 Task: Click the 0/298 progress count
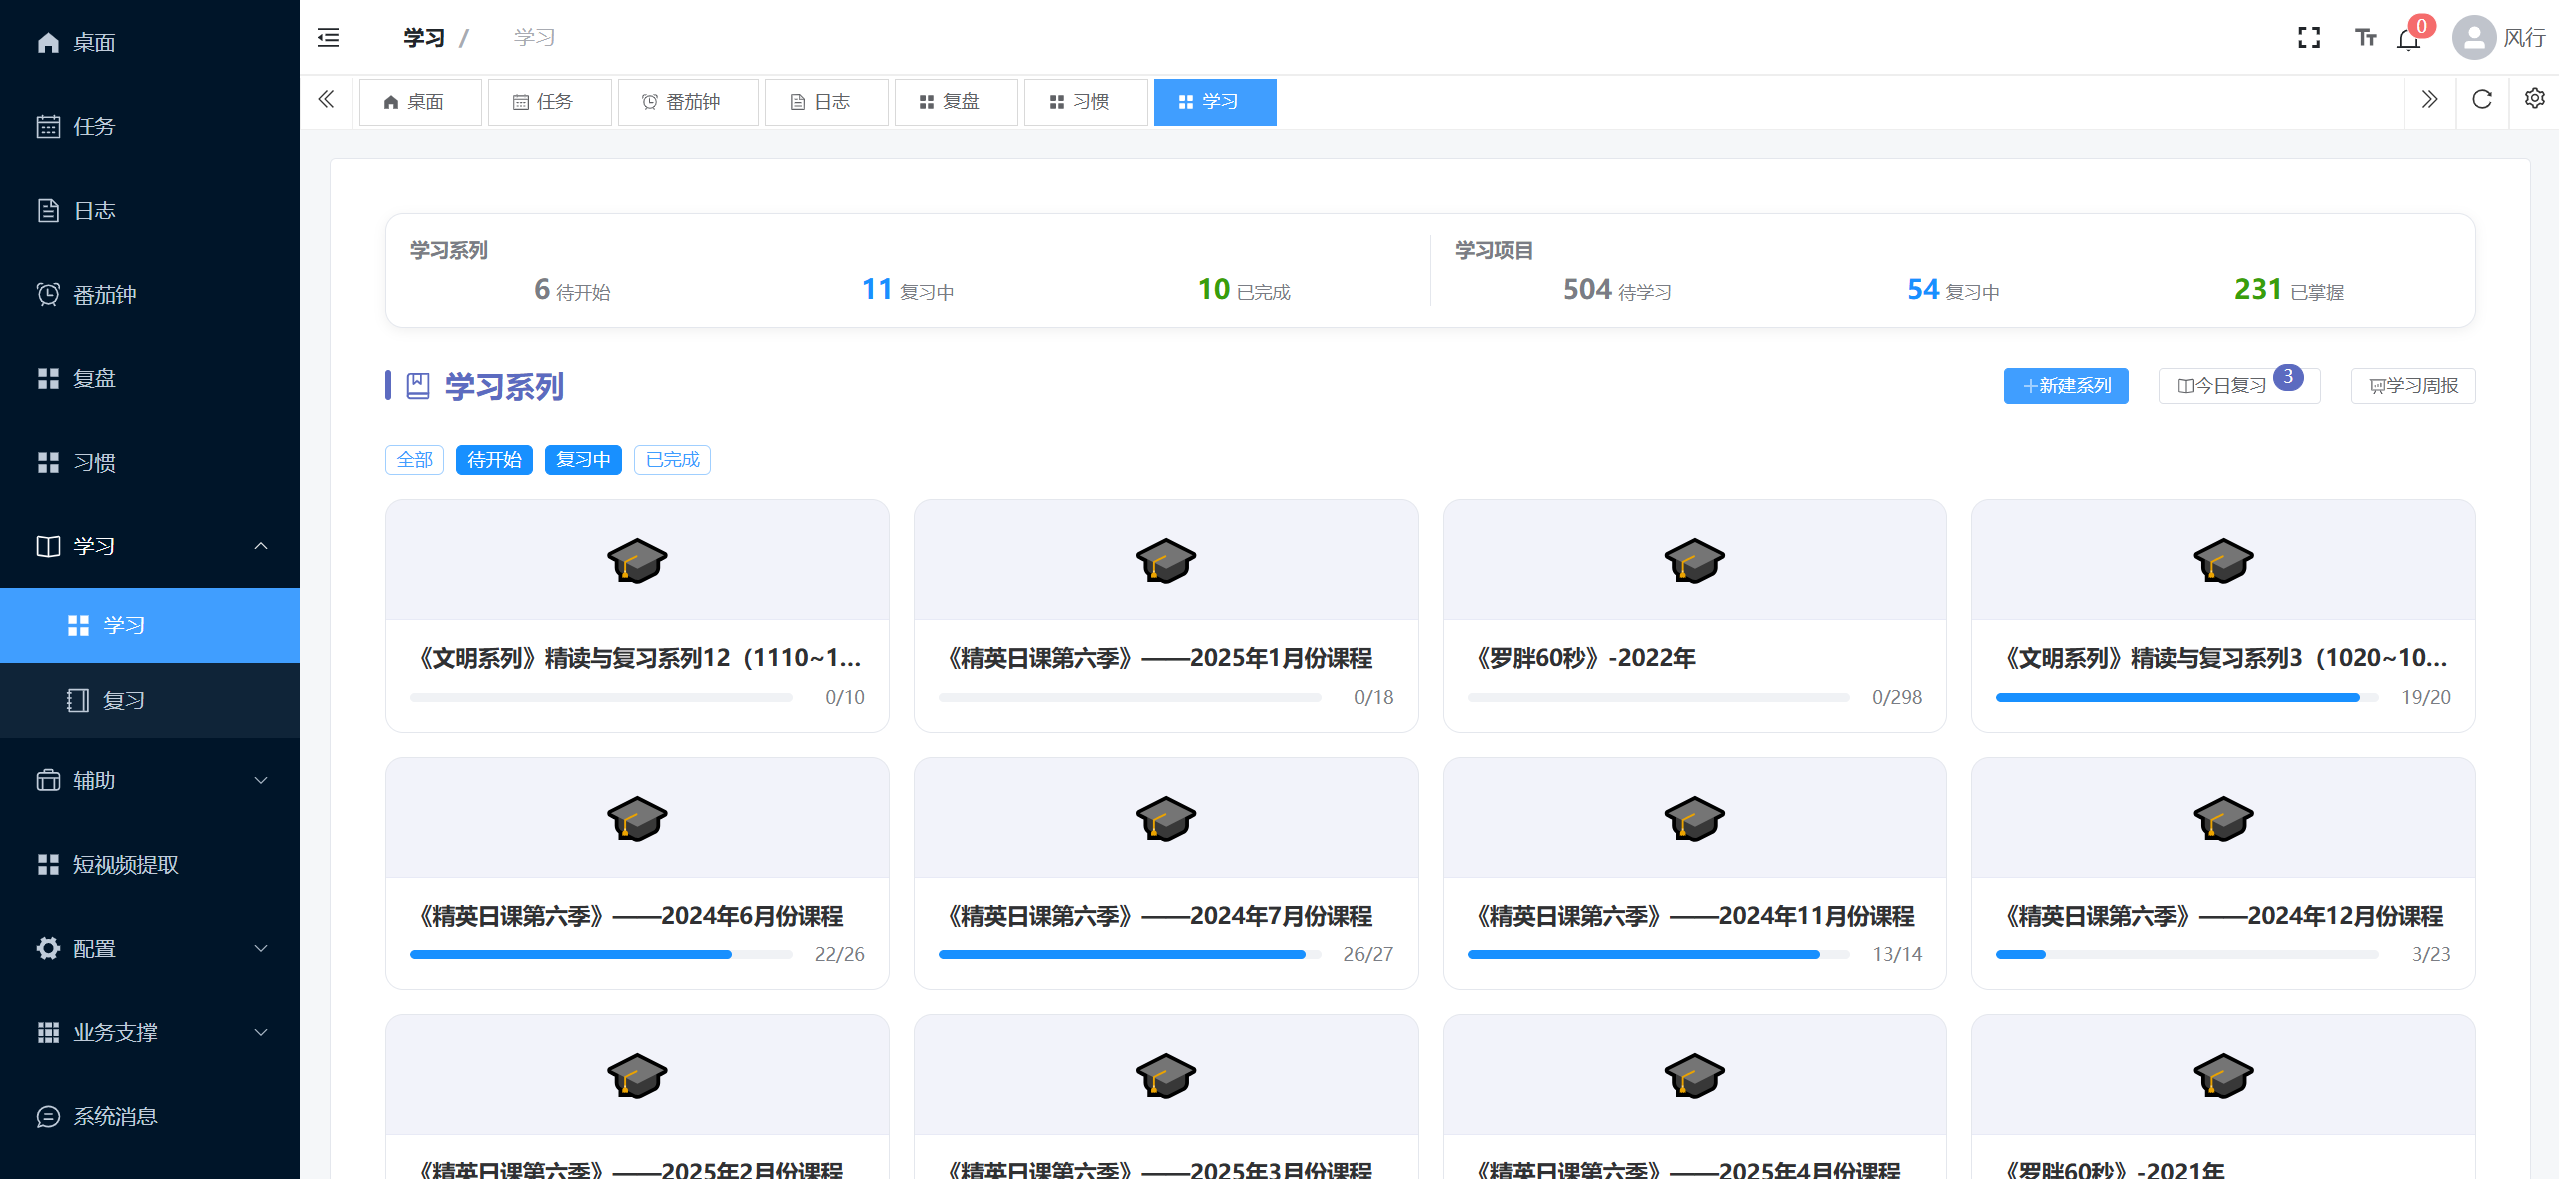1896,697
